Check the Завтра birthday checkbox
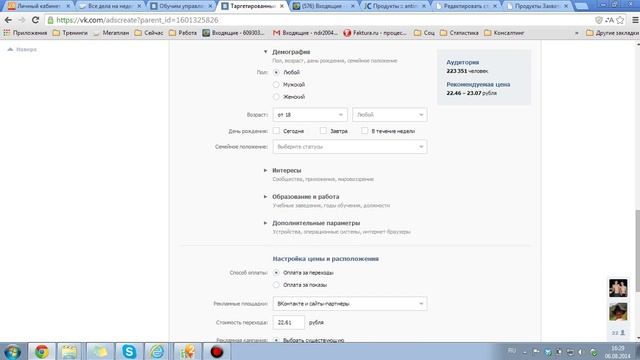 [323, 131]
